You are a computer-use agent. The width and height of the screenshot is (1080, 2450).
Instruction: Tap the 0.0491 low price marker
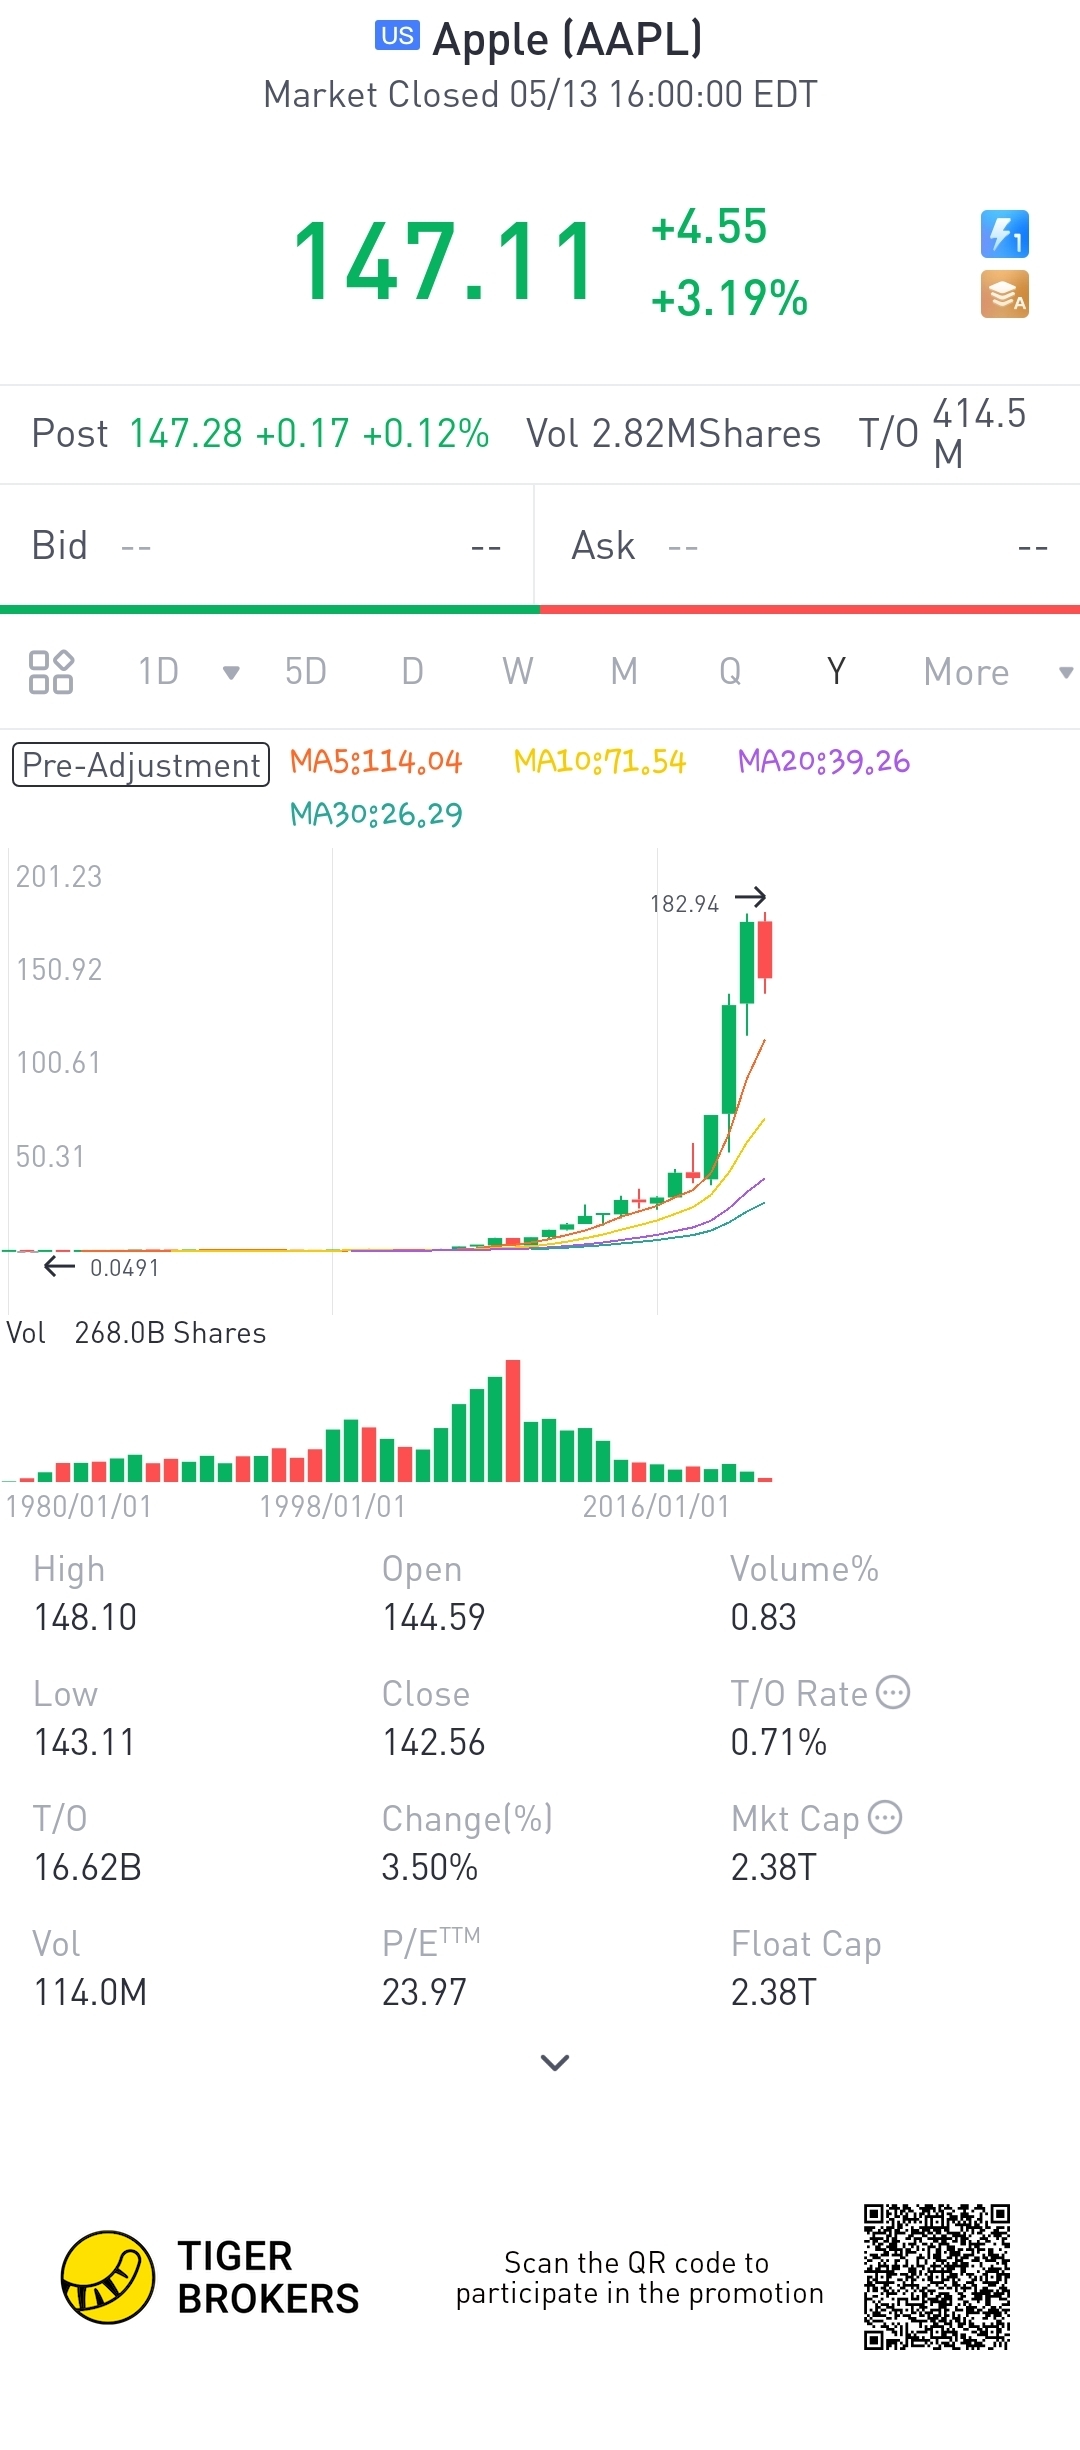pyautogui.click(x=124, y=1268)
